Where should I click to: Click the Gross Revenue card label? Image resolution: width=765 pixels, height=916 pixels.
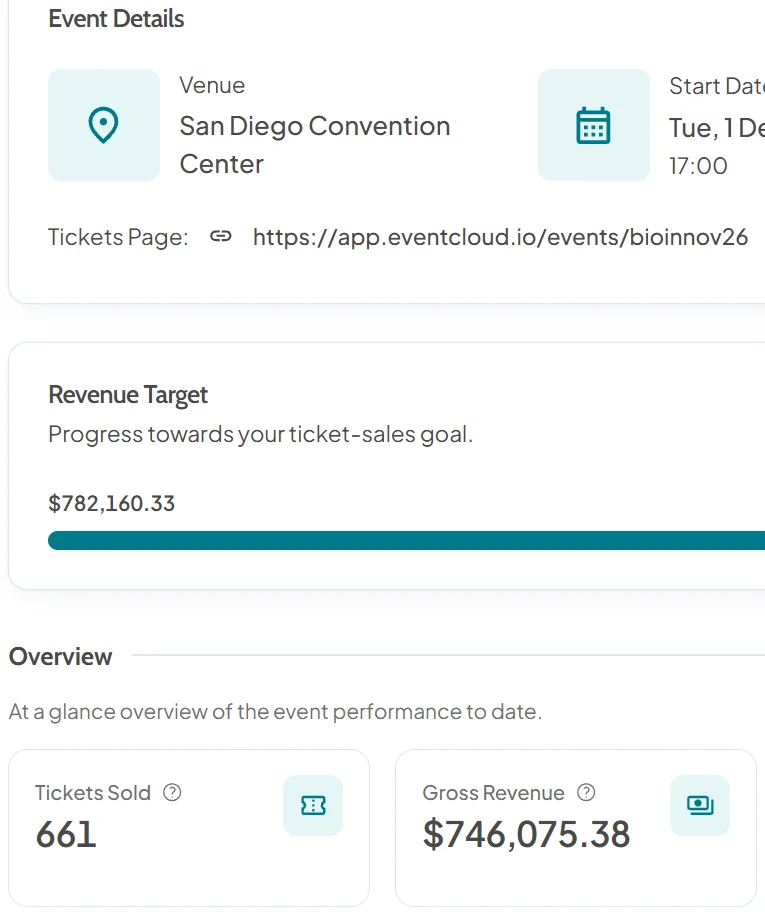tap(493, 793)
